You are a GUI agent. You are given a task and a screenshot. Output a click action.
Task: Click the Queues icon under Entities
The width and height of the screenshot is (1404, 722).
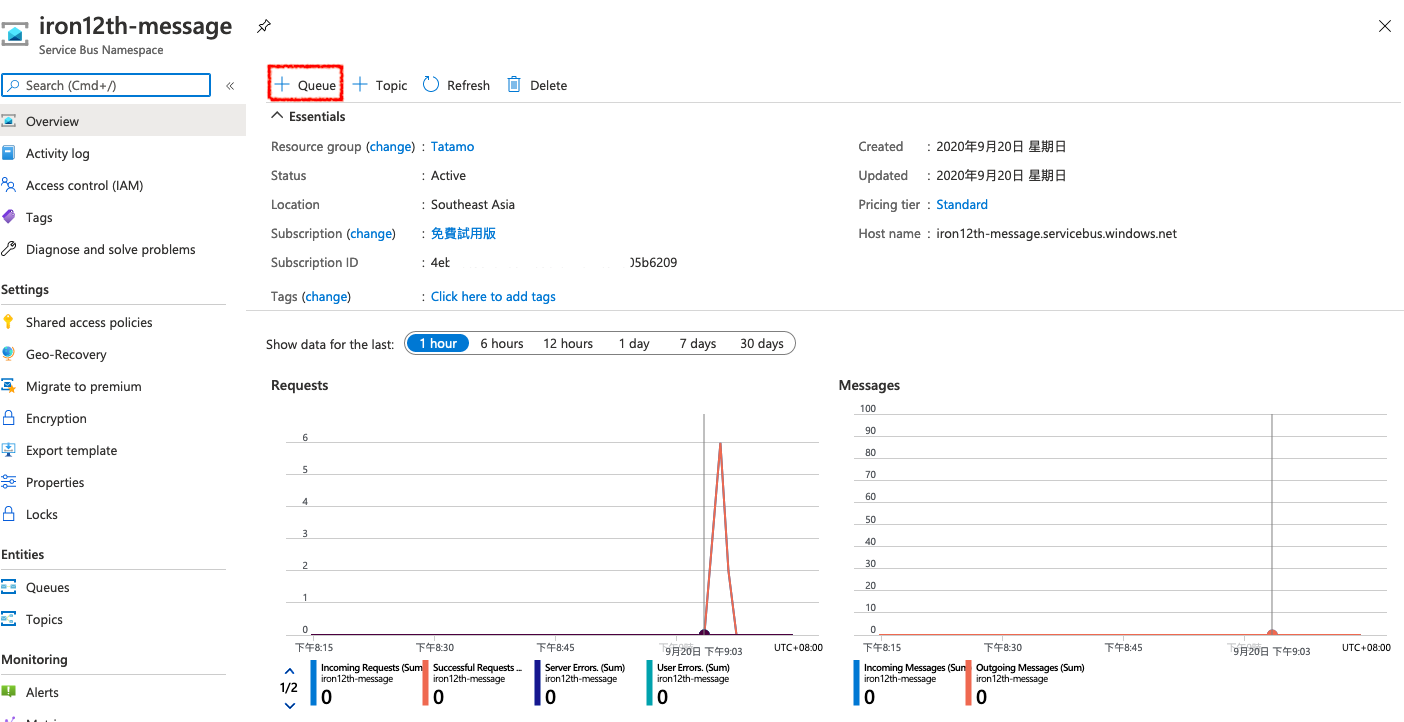click(x=9, y=587)
